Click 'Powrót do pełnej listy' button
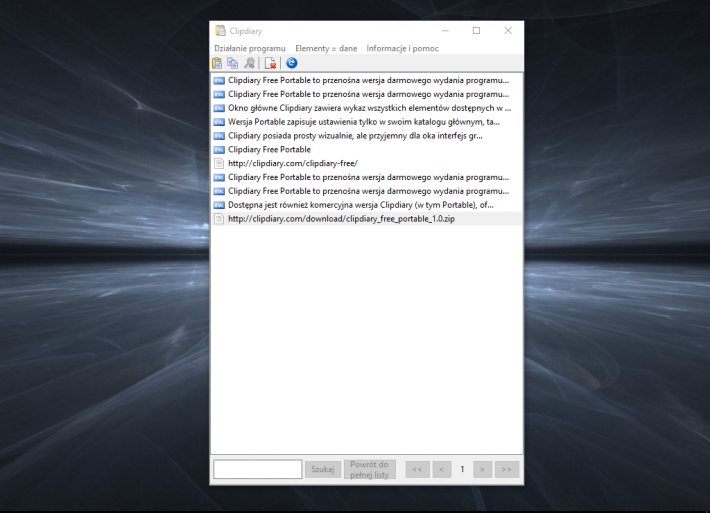 point(369,469)
